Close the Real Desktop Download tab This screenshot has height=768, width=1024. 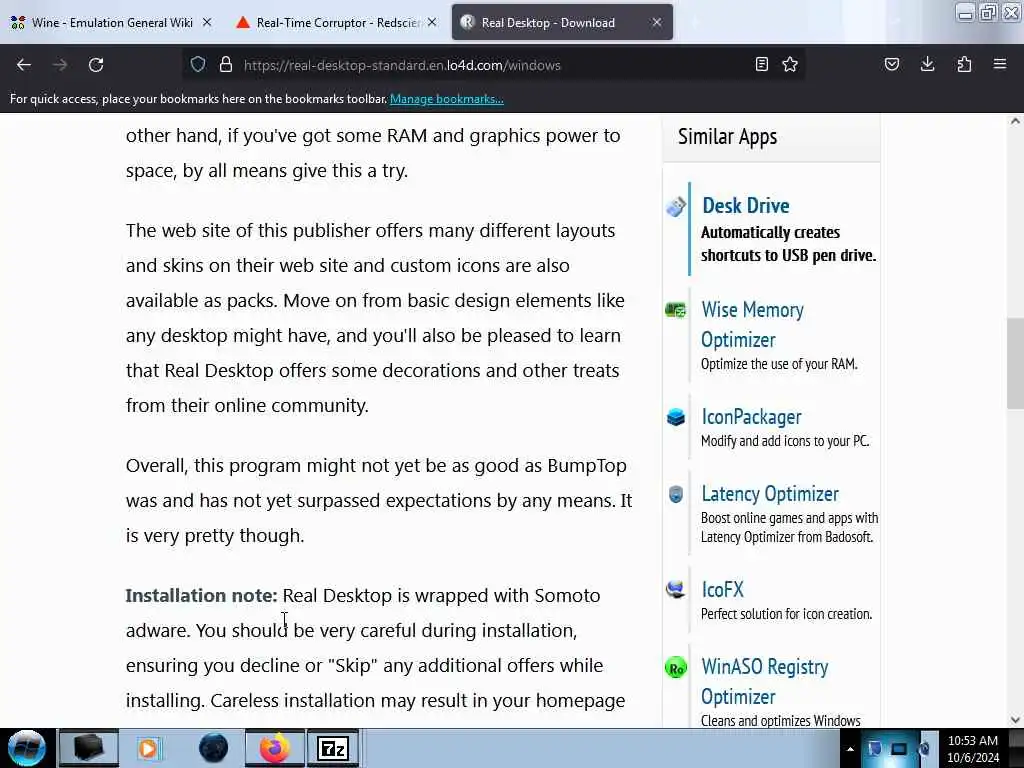click(x=657, y=22)
